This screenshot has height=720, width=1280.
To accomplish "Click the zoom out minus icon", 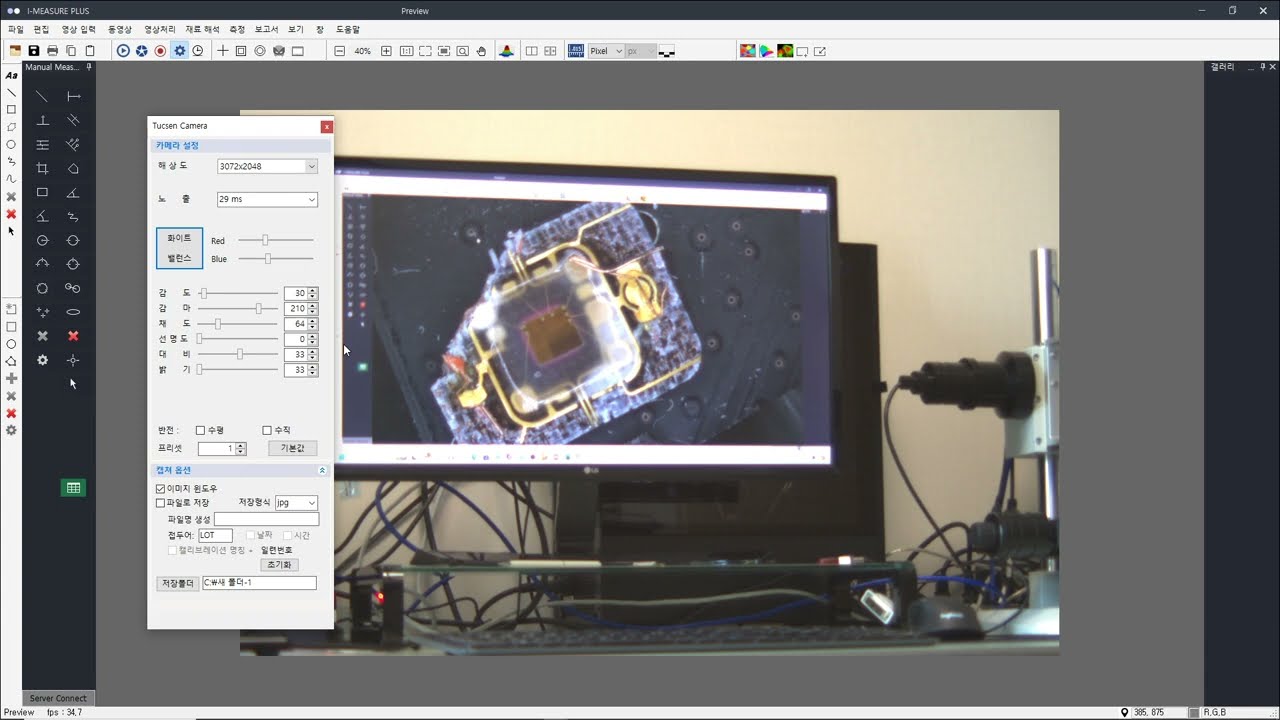I will pyautogui.click(x=340, y=51).
